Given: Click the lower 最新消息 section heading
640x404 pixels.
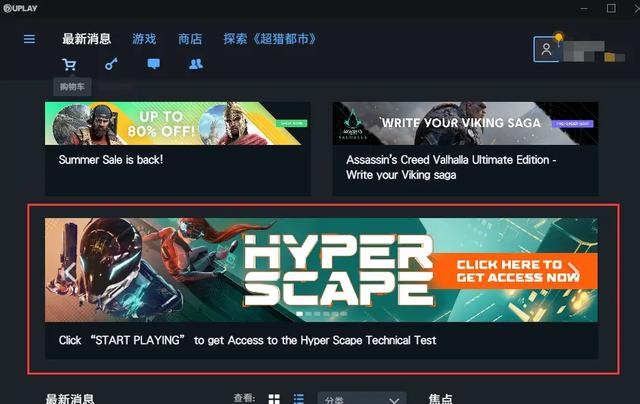Looking at the screenshot, I should tap(70, 398).
